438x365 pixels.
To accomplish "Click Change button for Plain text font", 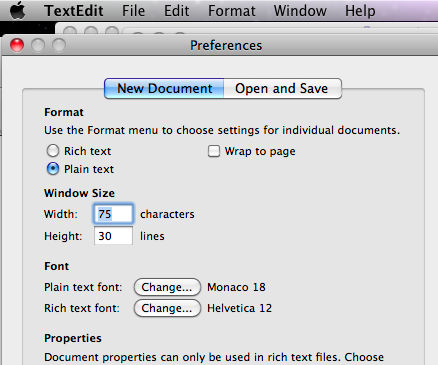I will click(167, 287).
